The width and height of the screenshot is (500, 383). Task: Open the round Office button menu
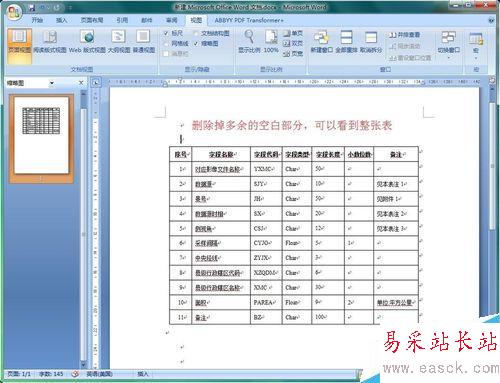pyautogui.click(x=13, y=12)
